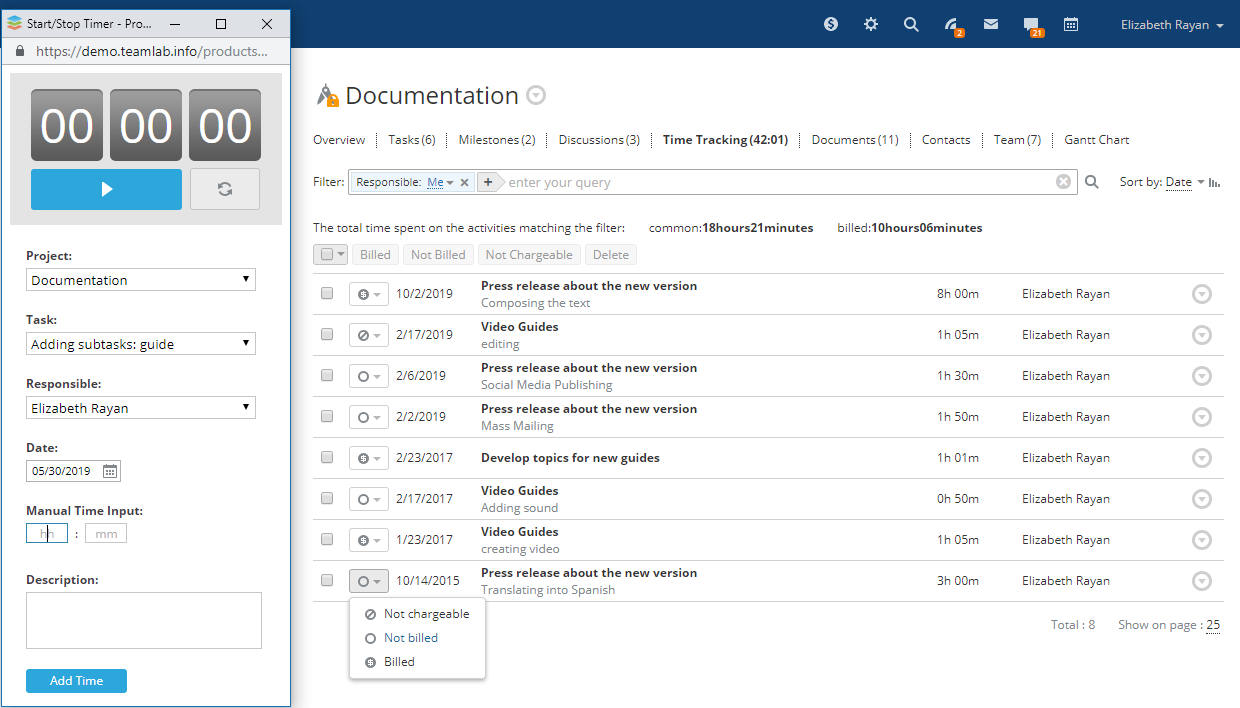The image size is (1240, 708).
Task: Tick the checkbox for the 2/23/2017 entry
Action: [327, 458]
